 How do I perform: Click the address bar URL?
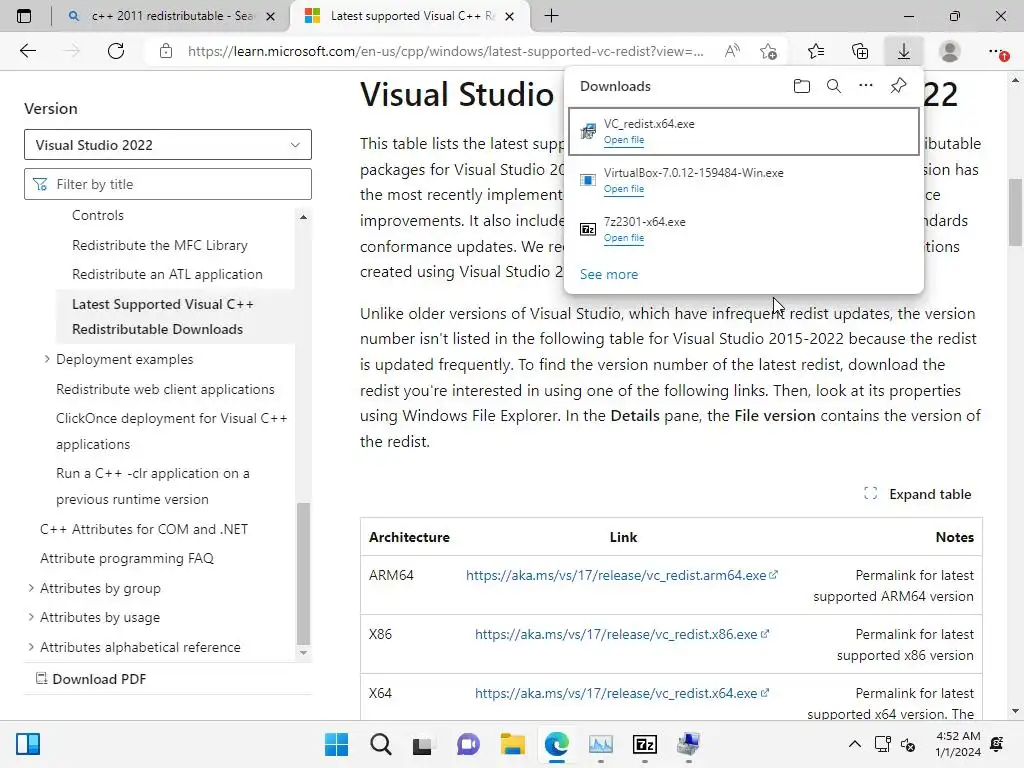(x=445, y=51)
